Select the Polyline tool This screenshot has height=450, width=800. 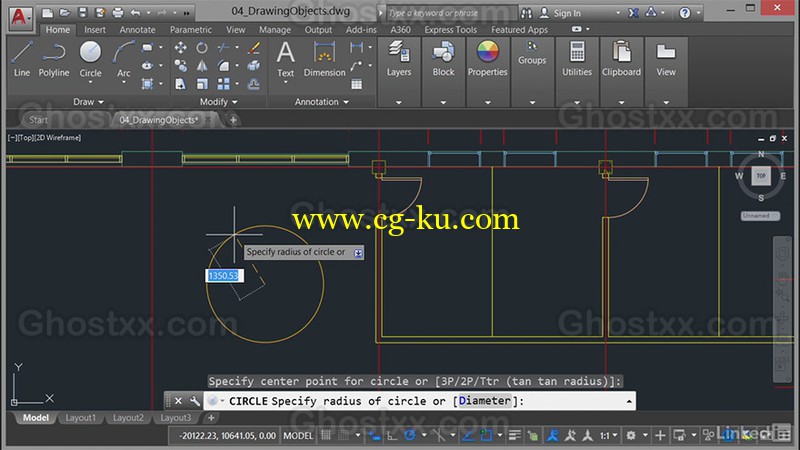[x=54, y=60]
